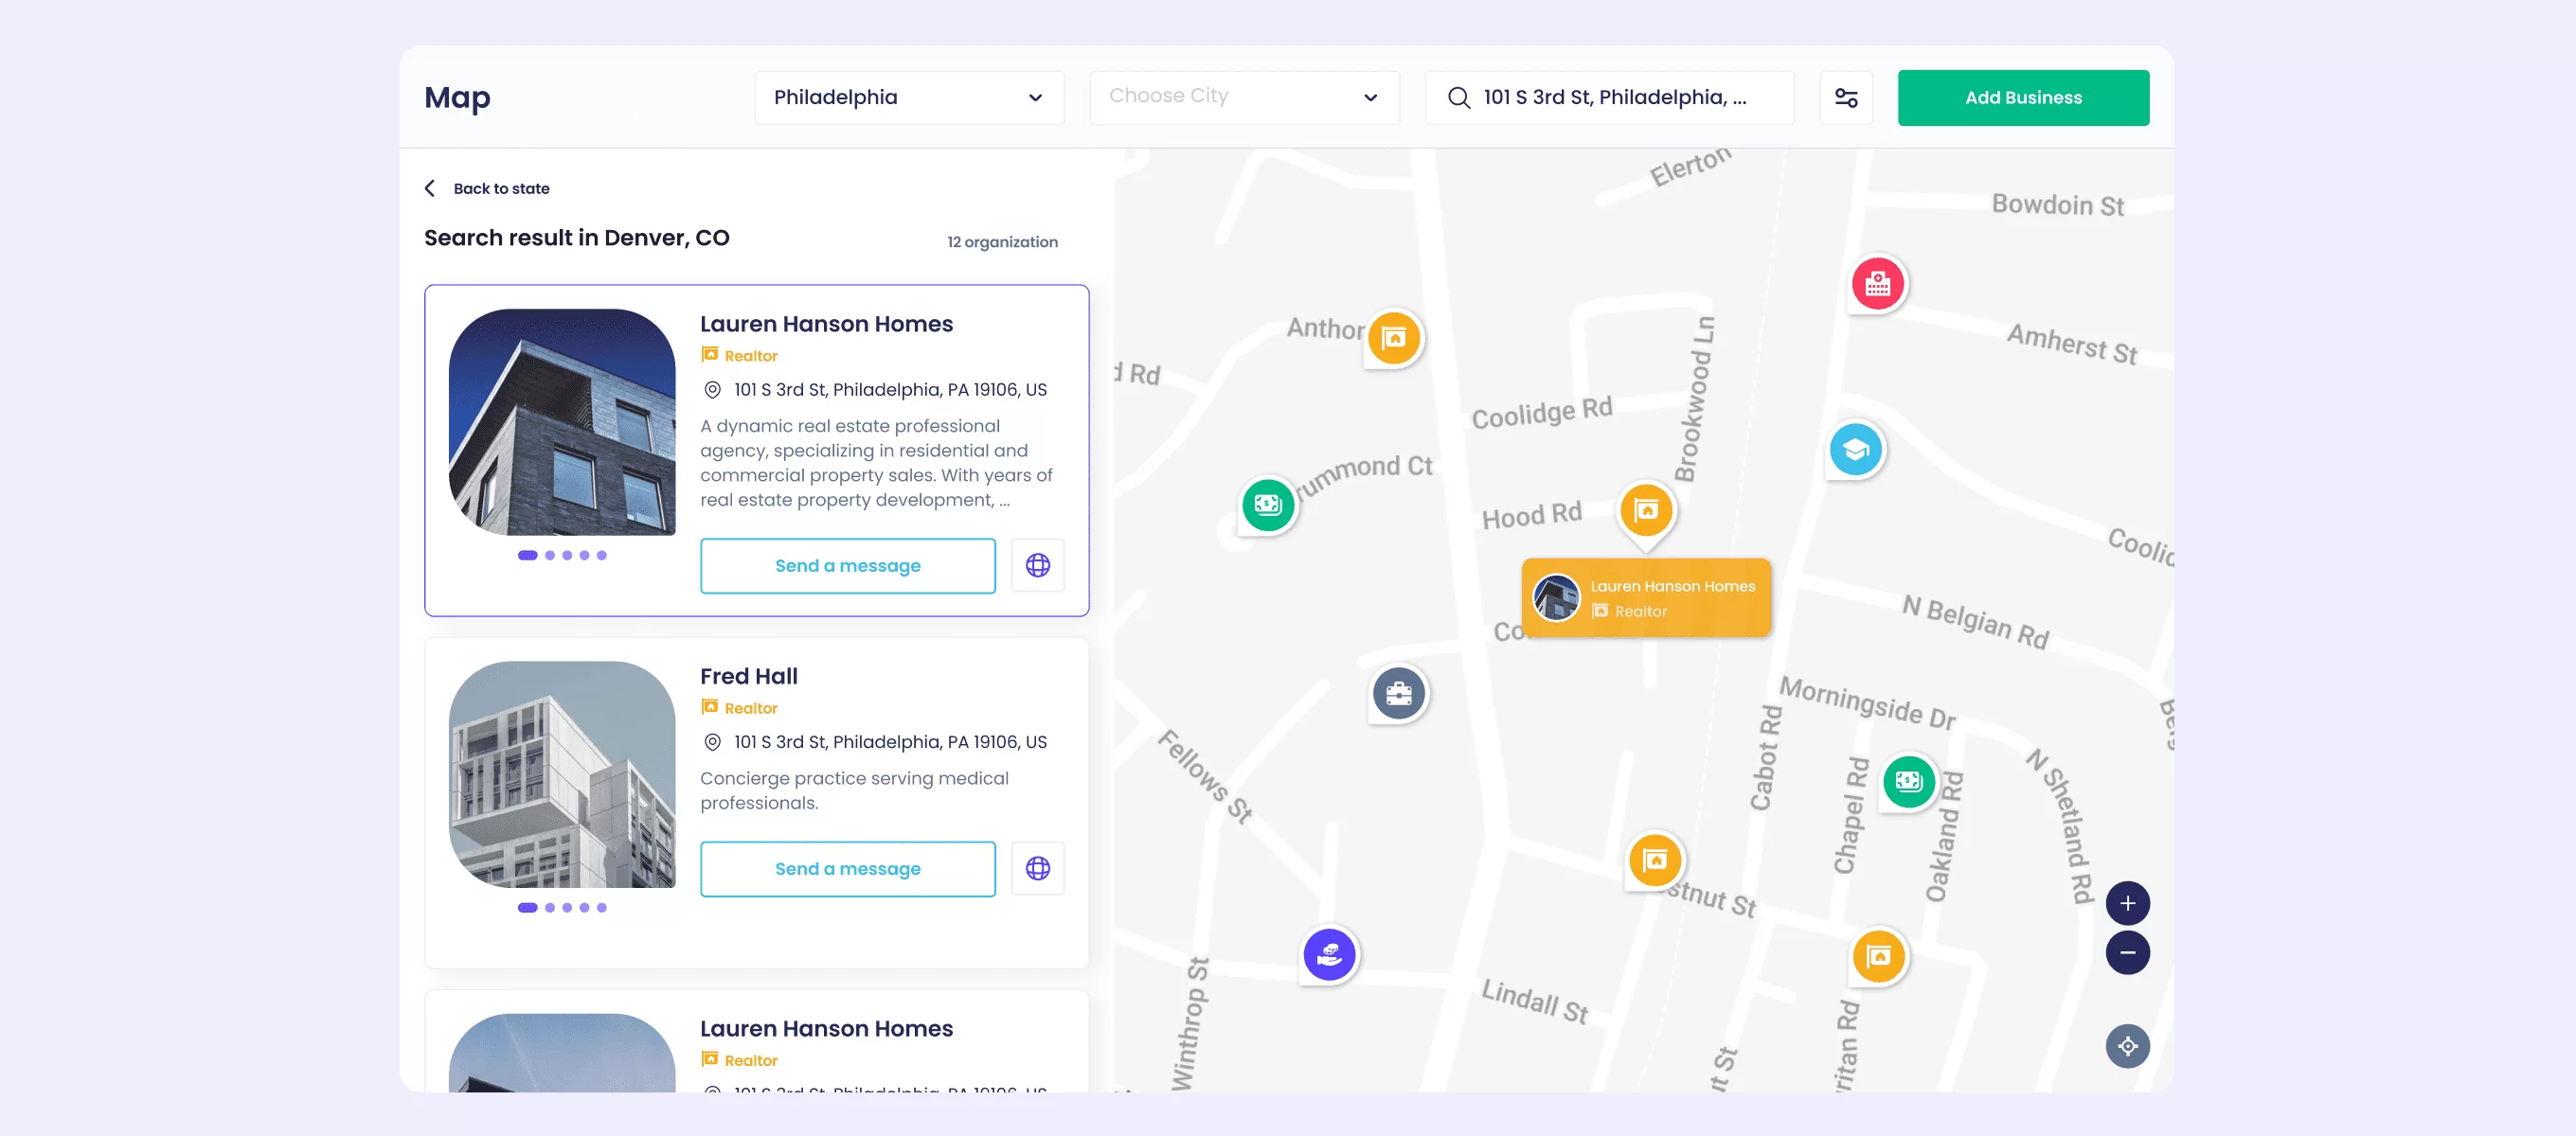Open website globe icon for Fred Hall
2576x1136 pixels.
click(1038, 868)
